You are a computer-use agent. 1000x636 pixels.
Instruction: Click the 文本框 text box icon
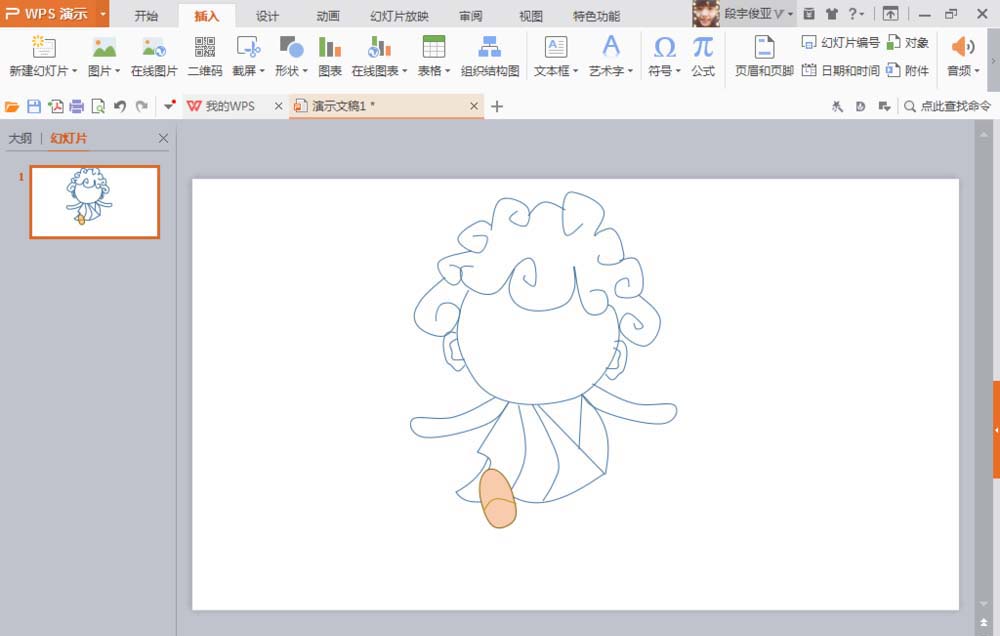coord(555,47)
